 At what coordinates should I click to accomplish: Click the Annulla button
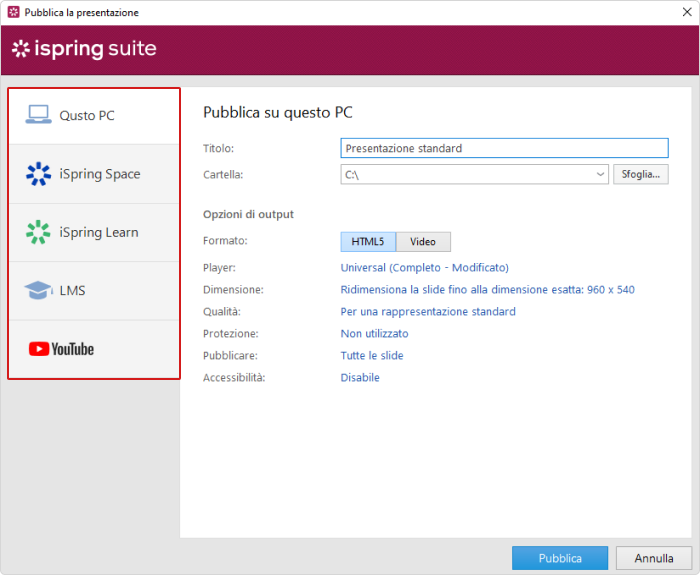654,558
